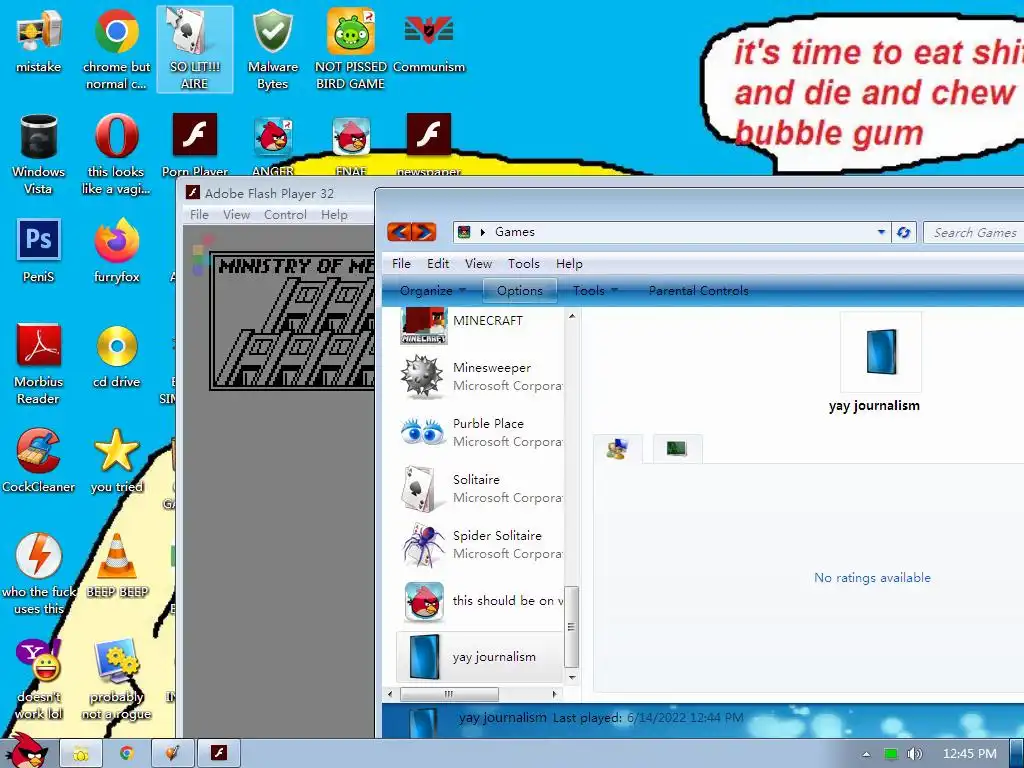Image resolution: width=1024 pixels, height=768 pixels.
Task: Click the Search Games field
Action: pos(973,232)
